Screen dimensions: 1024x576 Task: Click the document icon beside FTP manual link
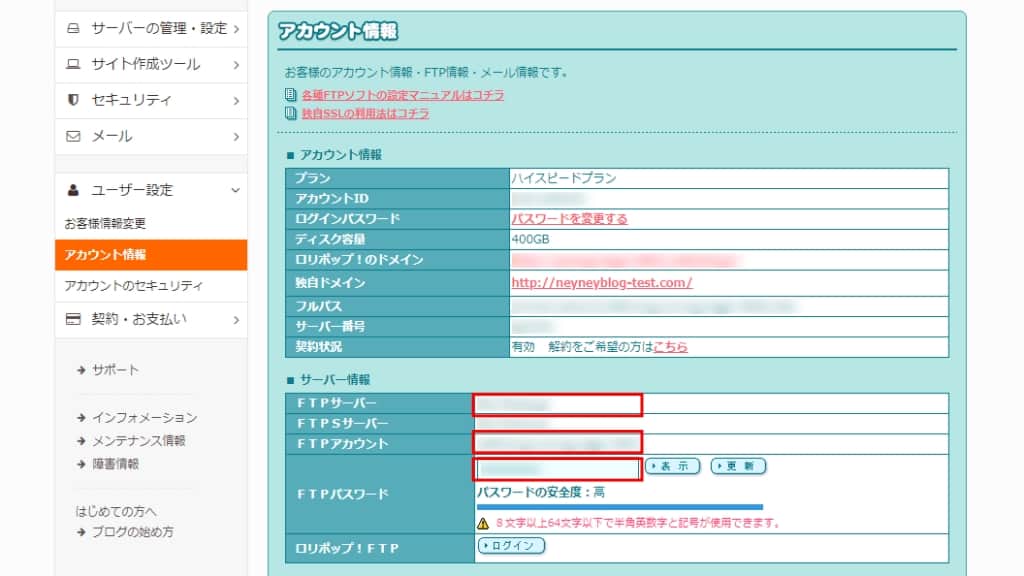(x=291, y=95)
